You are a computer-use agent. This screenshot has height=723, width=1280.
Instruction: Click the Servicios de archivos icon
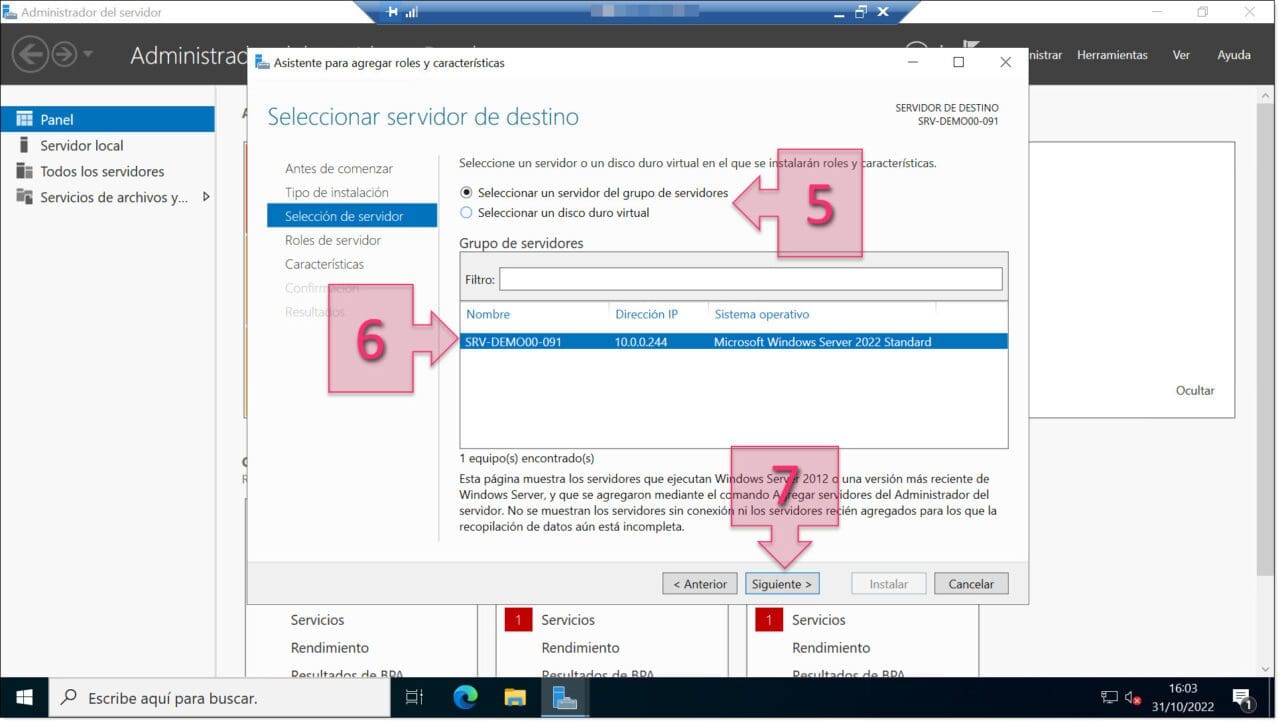24,197
